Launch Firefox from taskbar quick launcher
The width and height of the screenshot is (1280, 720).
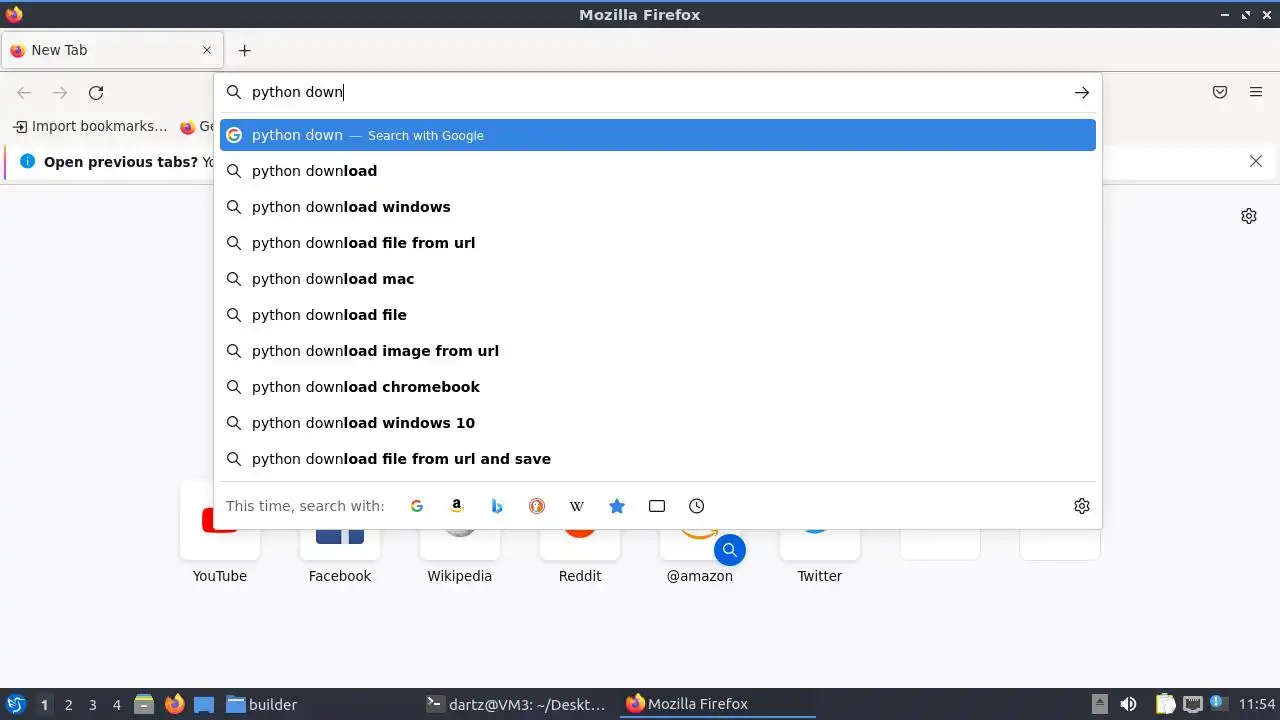click(174, 704)
